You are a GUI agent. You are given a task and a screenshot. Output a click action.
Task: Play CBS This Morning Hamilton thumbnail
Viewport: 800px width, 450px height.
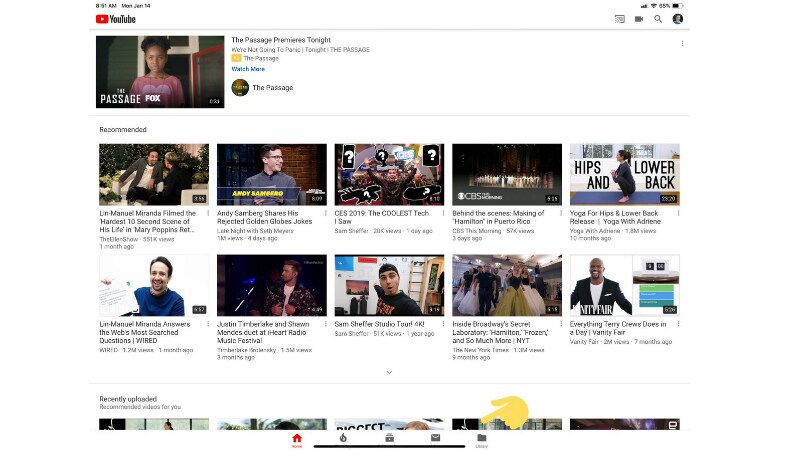507,174
